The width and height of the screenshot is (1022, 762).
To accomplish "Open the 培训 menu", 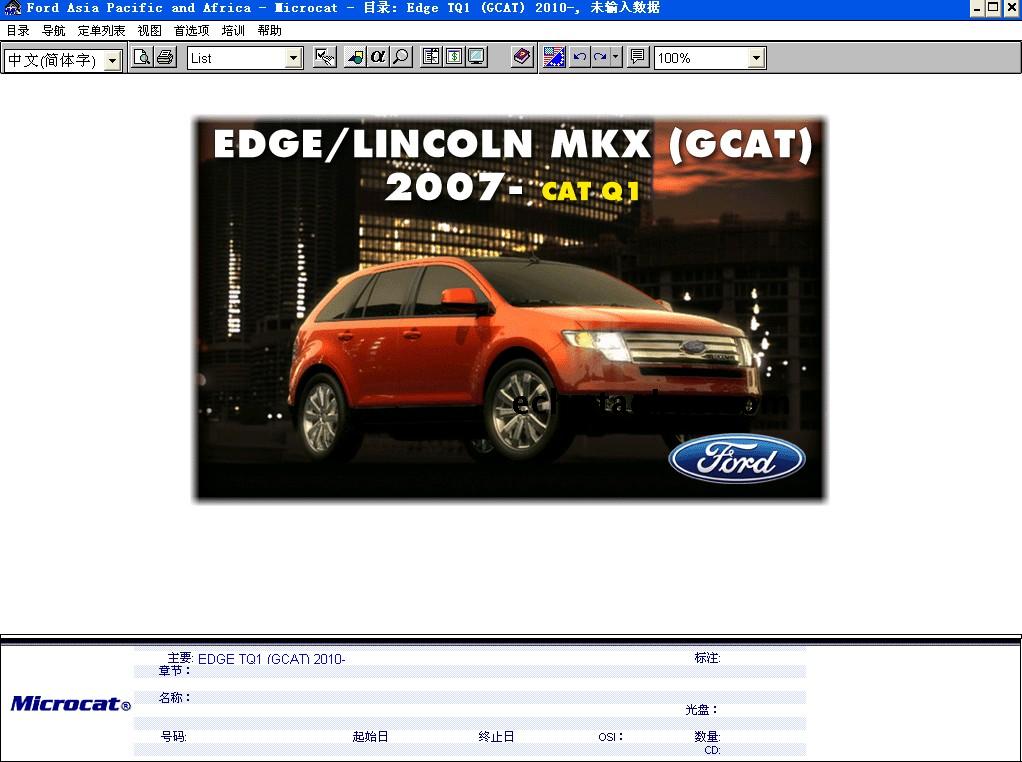I will (x=233, y=31).
